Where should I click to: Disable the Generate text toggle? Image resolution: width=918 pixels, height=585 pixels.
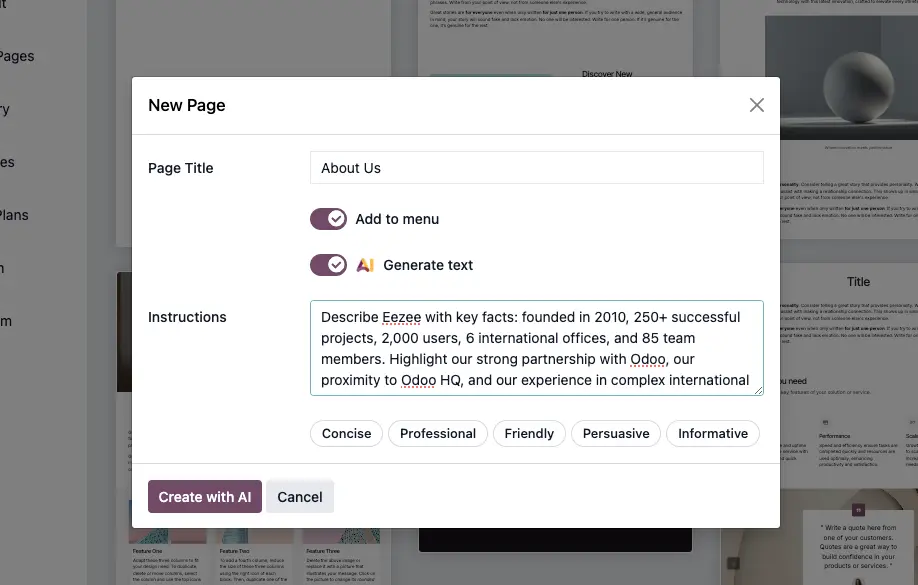(328, 264)
